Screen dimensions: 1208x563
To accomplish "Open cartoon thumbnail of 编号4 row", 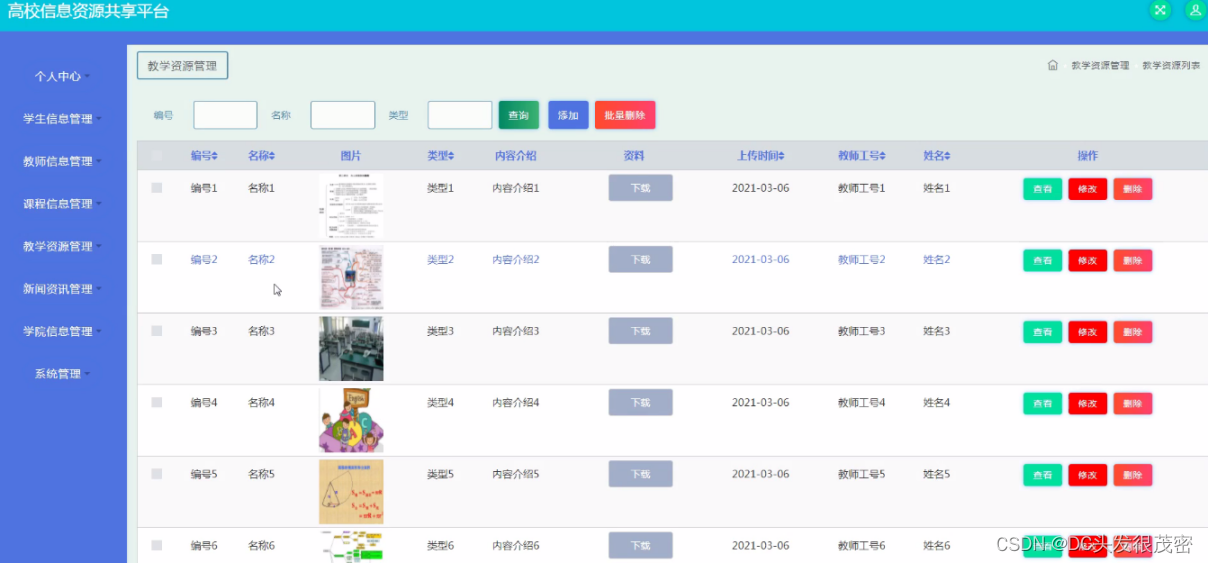I will coord(351,420).
